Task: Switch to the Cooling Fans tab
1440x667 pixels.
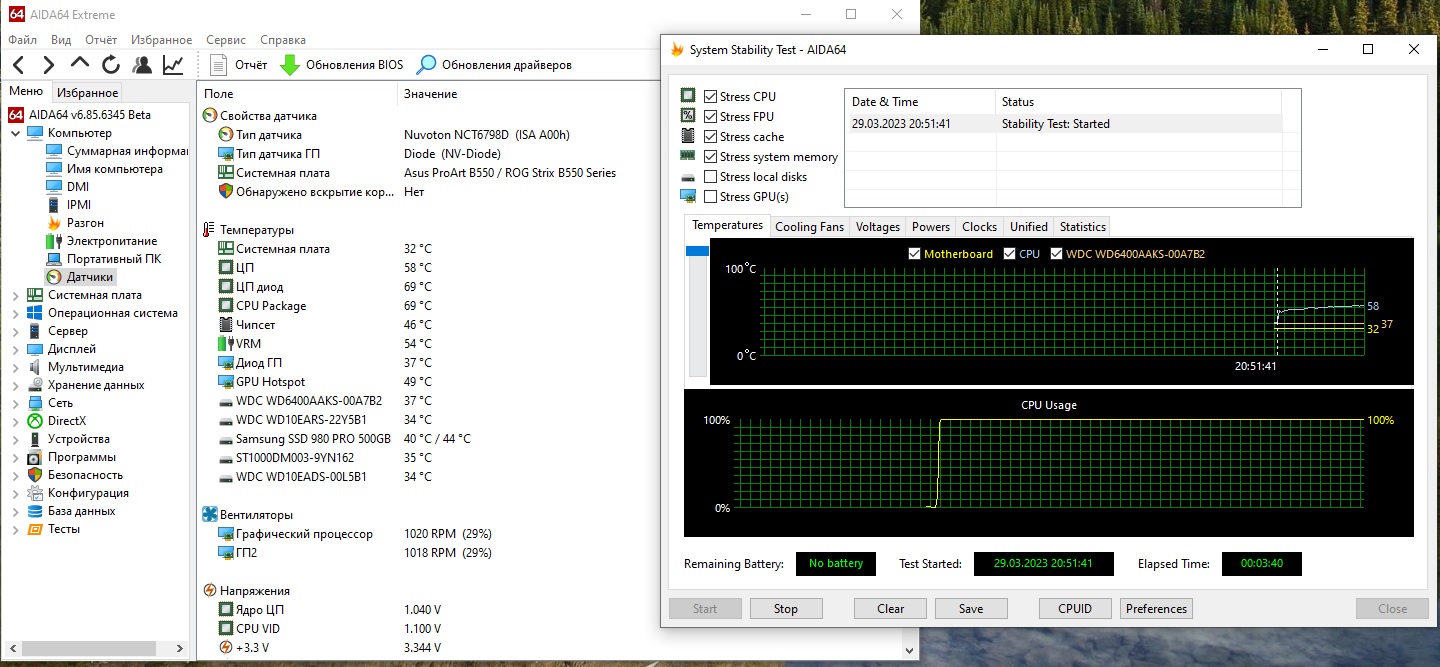Action: coord(809,227)
